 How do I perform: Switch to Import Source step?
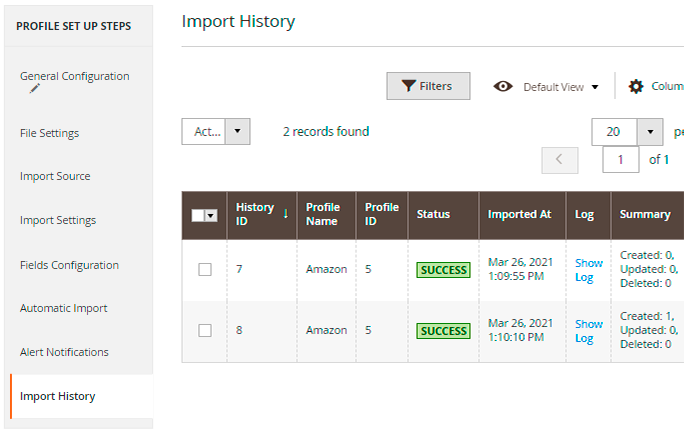55,176
